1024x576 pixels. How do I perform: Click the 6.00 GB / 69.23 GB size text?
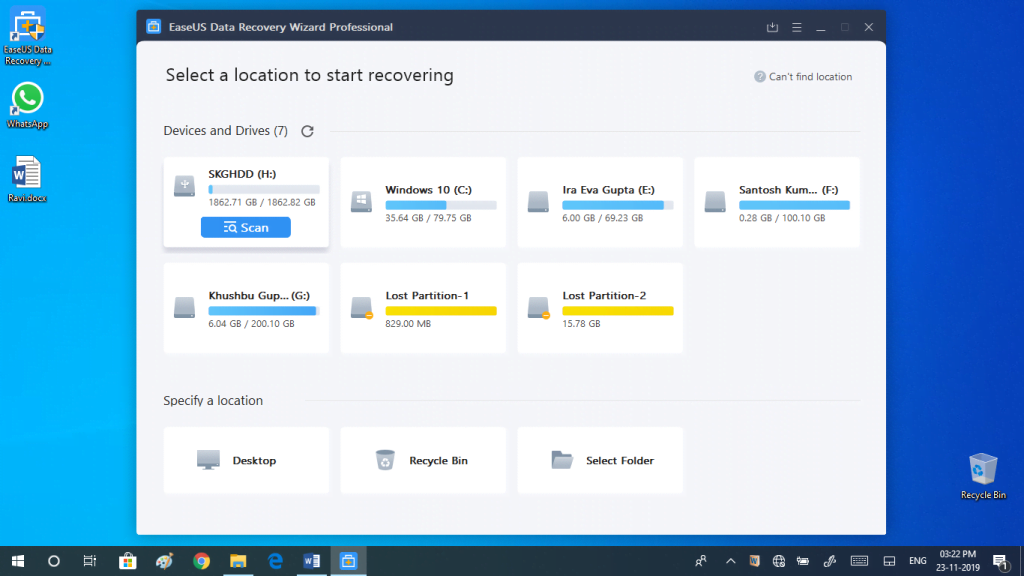pos(603,218)
